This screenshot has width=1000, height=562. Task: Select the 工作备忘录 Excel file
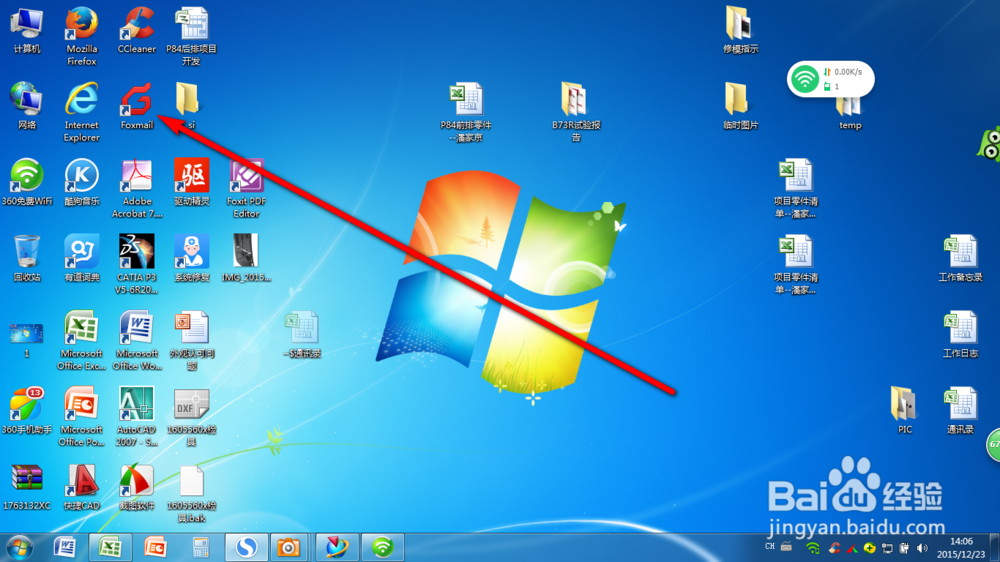960,258
